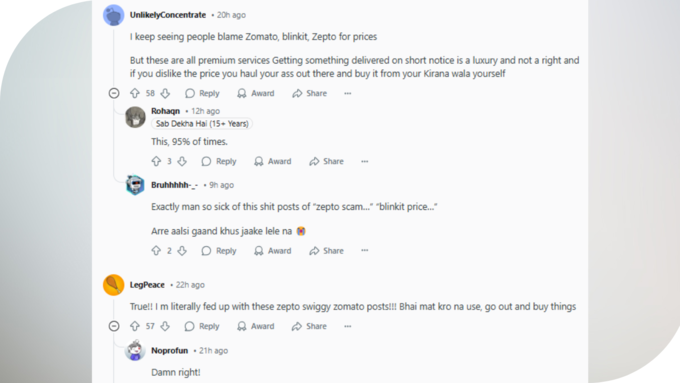The height and width of the screenshot is (383, 680).
Task: Click the Sab Dekha Hai flair tag
Action: 202,124
